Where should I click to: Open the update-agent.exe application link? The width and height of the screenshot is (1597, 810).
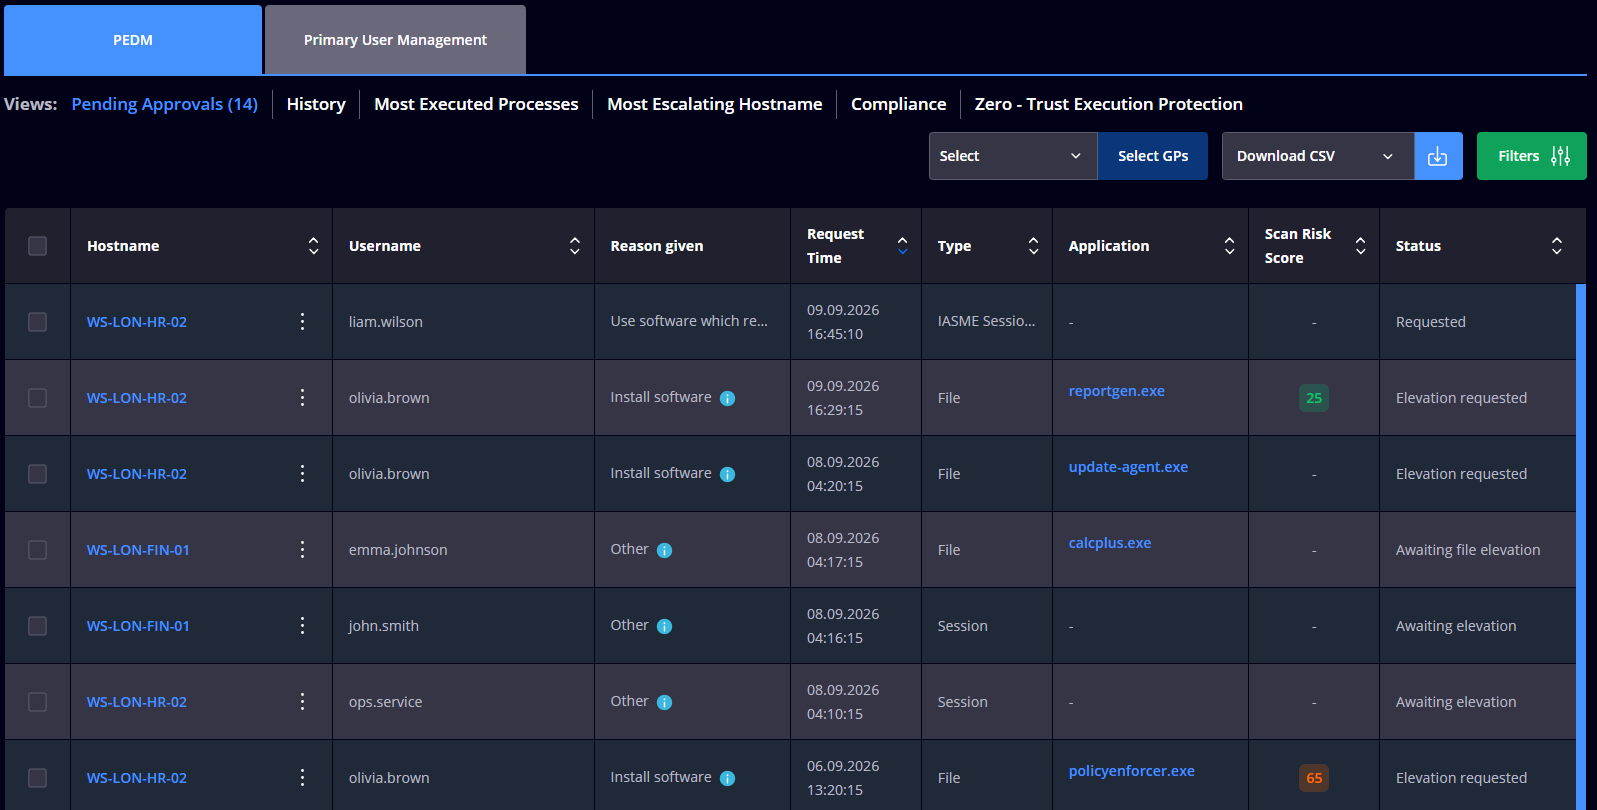(1128, 467)
